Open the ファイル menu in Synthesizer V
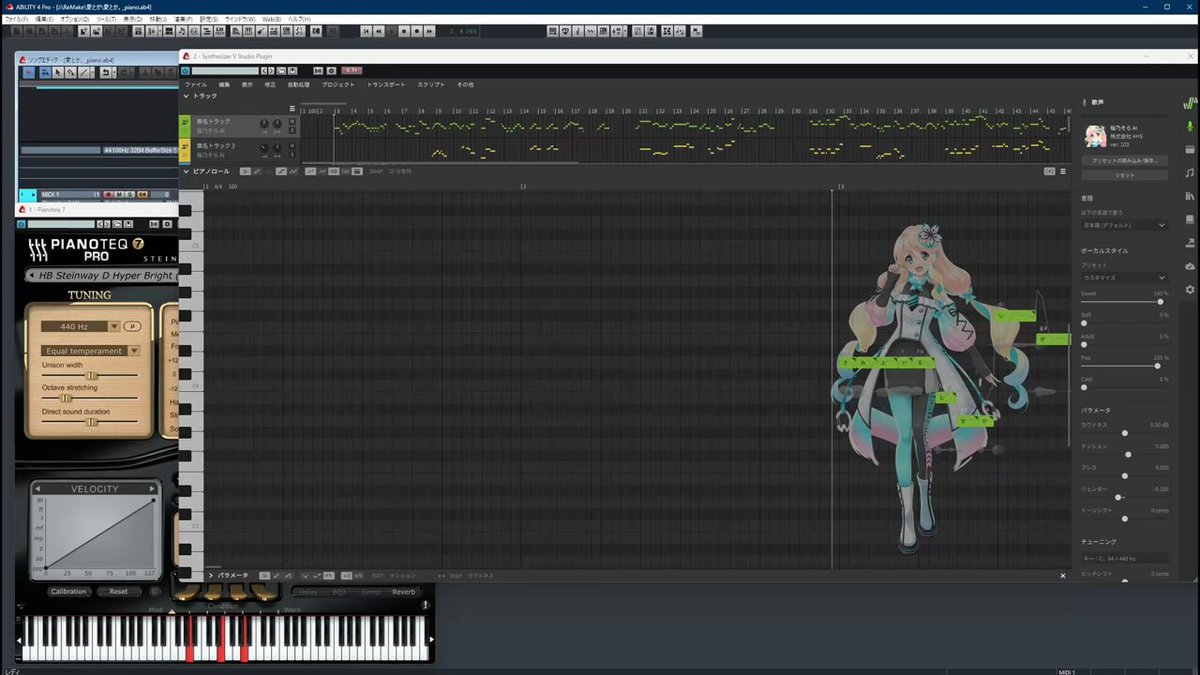The image size is (1200, 675). [195, 85]
